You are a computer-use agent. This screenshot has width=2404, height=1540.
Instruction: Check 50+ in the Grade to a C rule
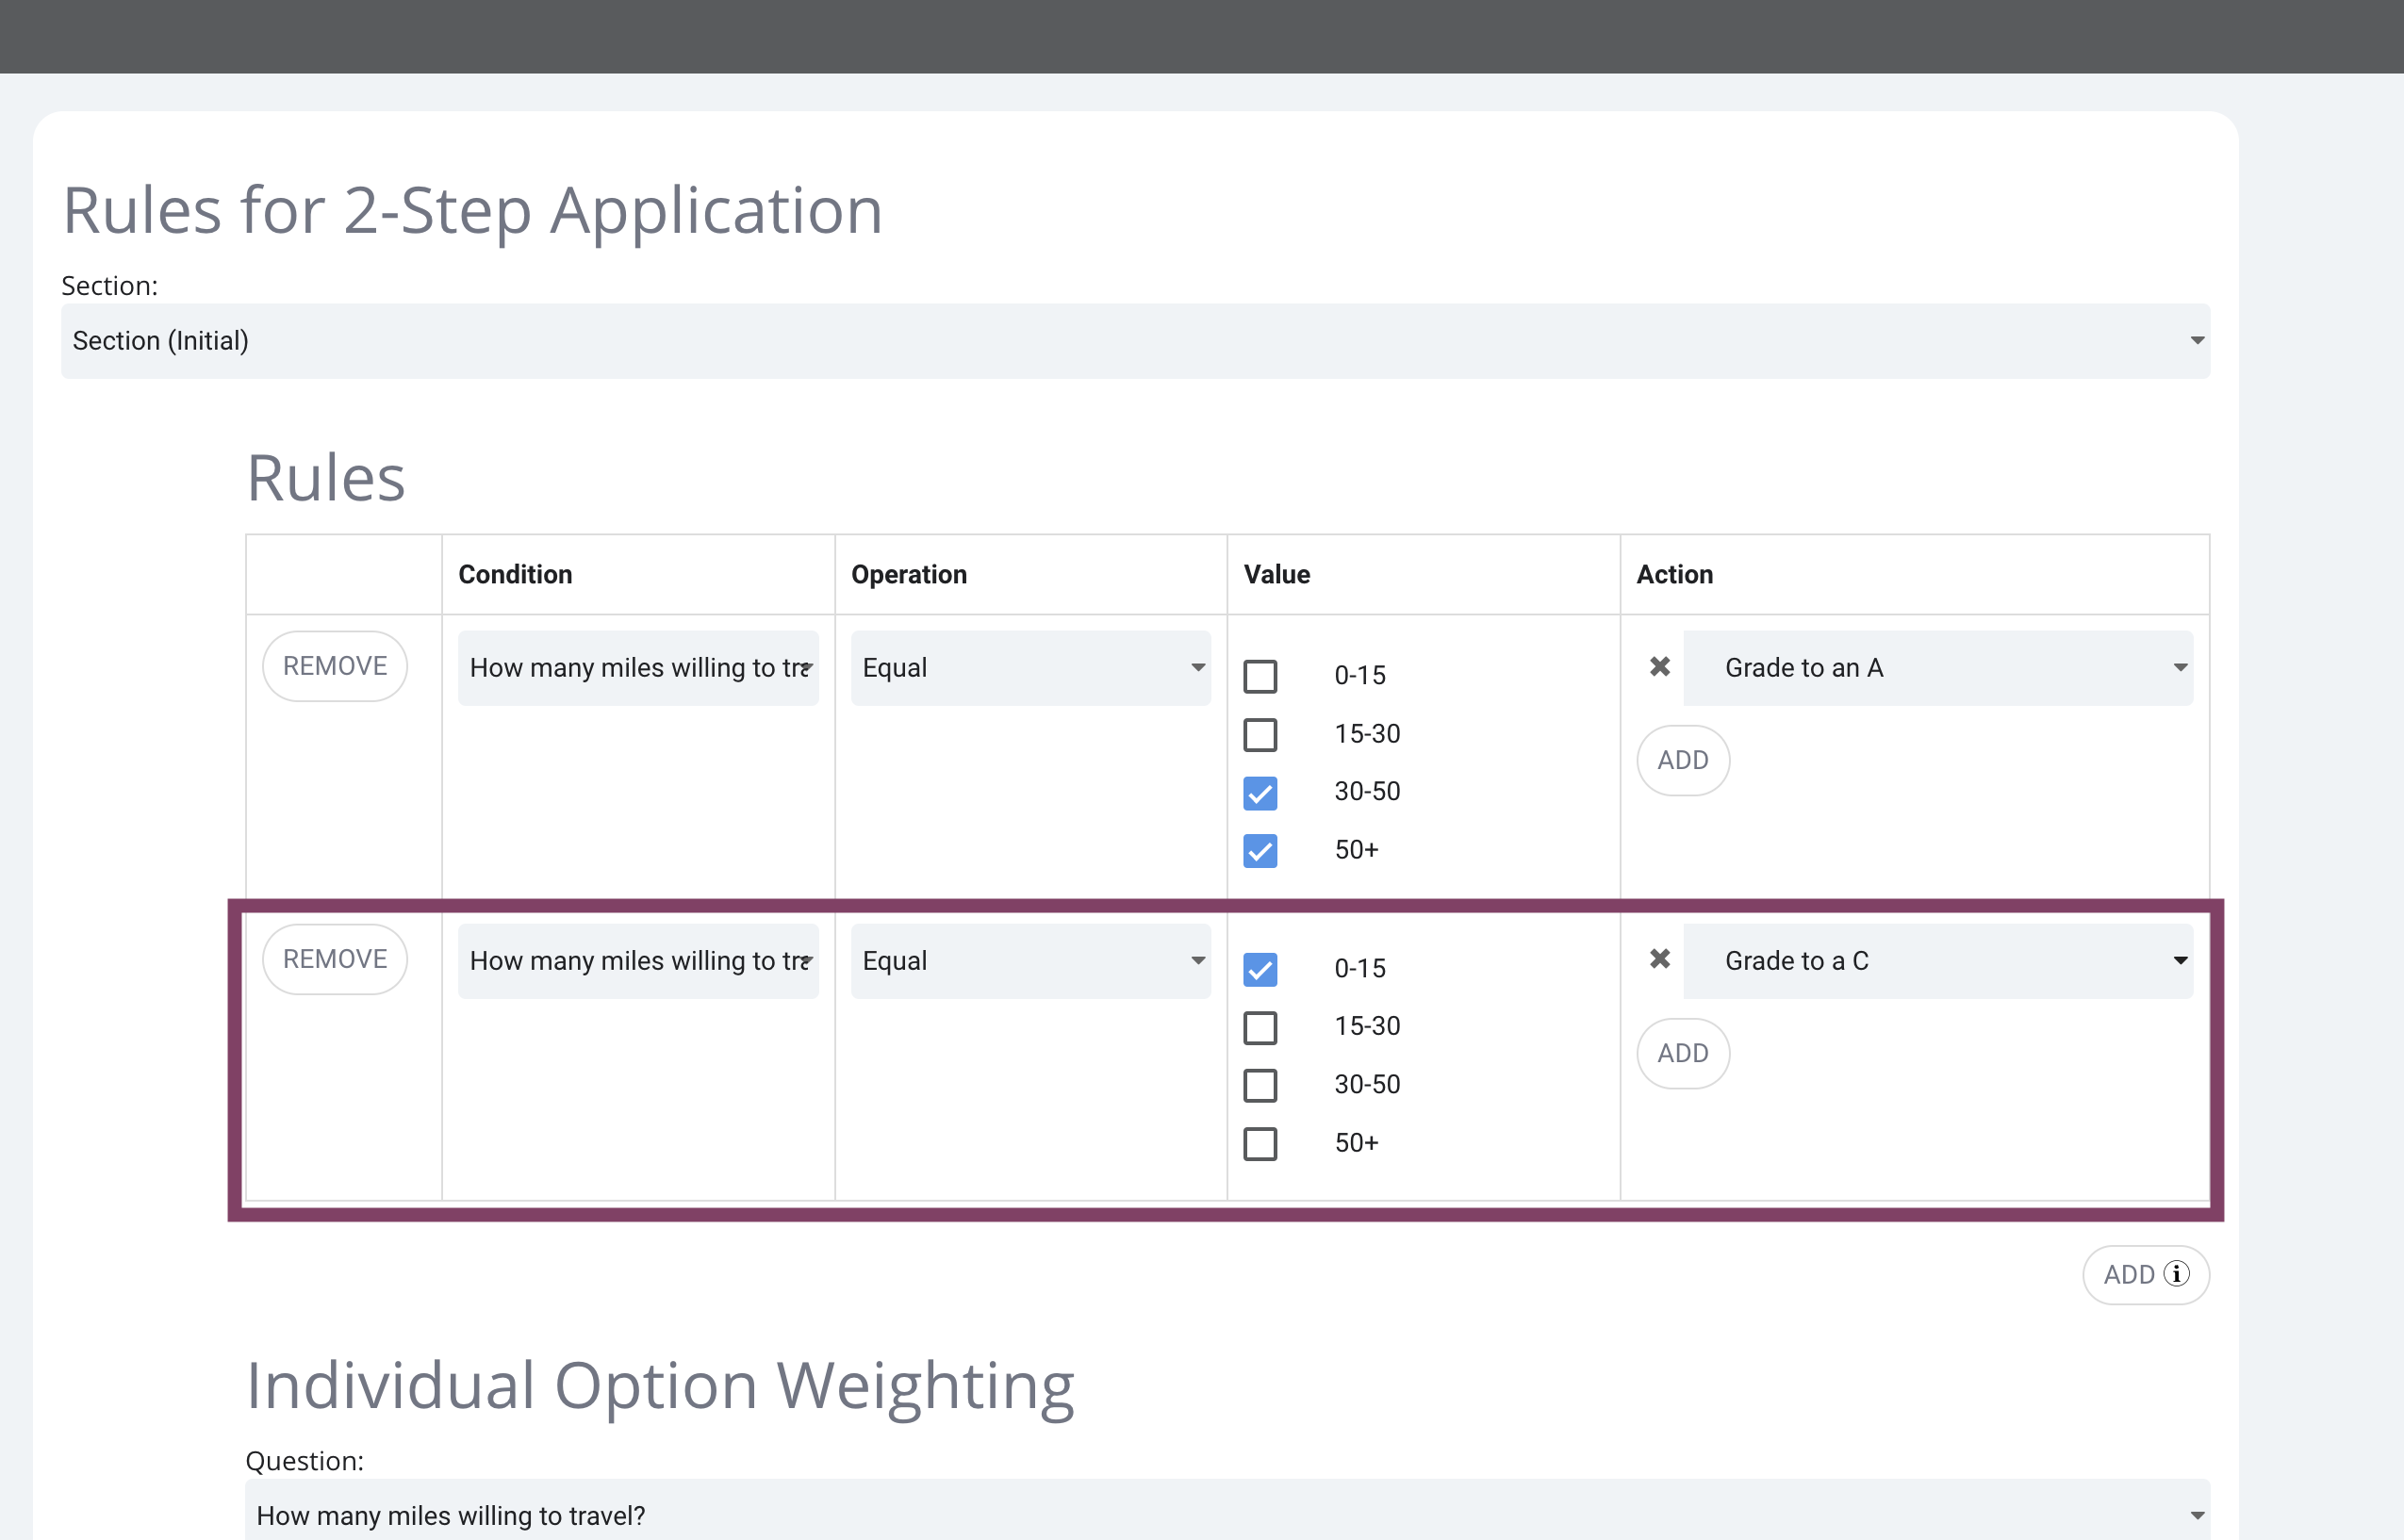tap(1260, 1143)
